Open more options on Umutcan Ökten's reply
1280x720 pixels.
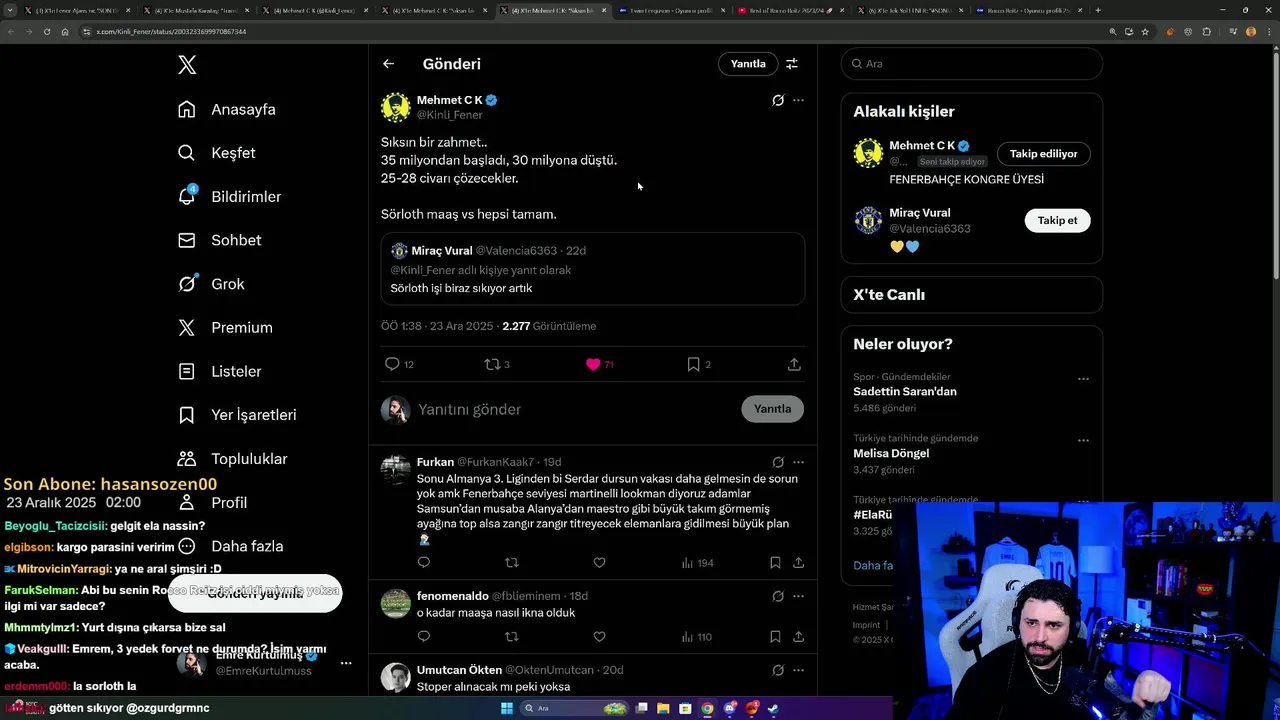tap(798, 670)
